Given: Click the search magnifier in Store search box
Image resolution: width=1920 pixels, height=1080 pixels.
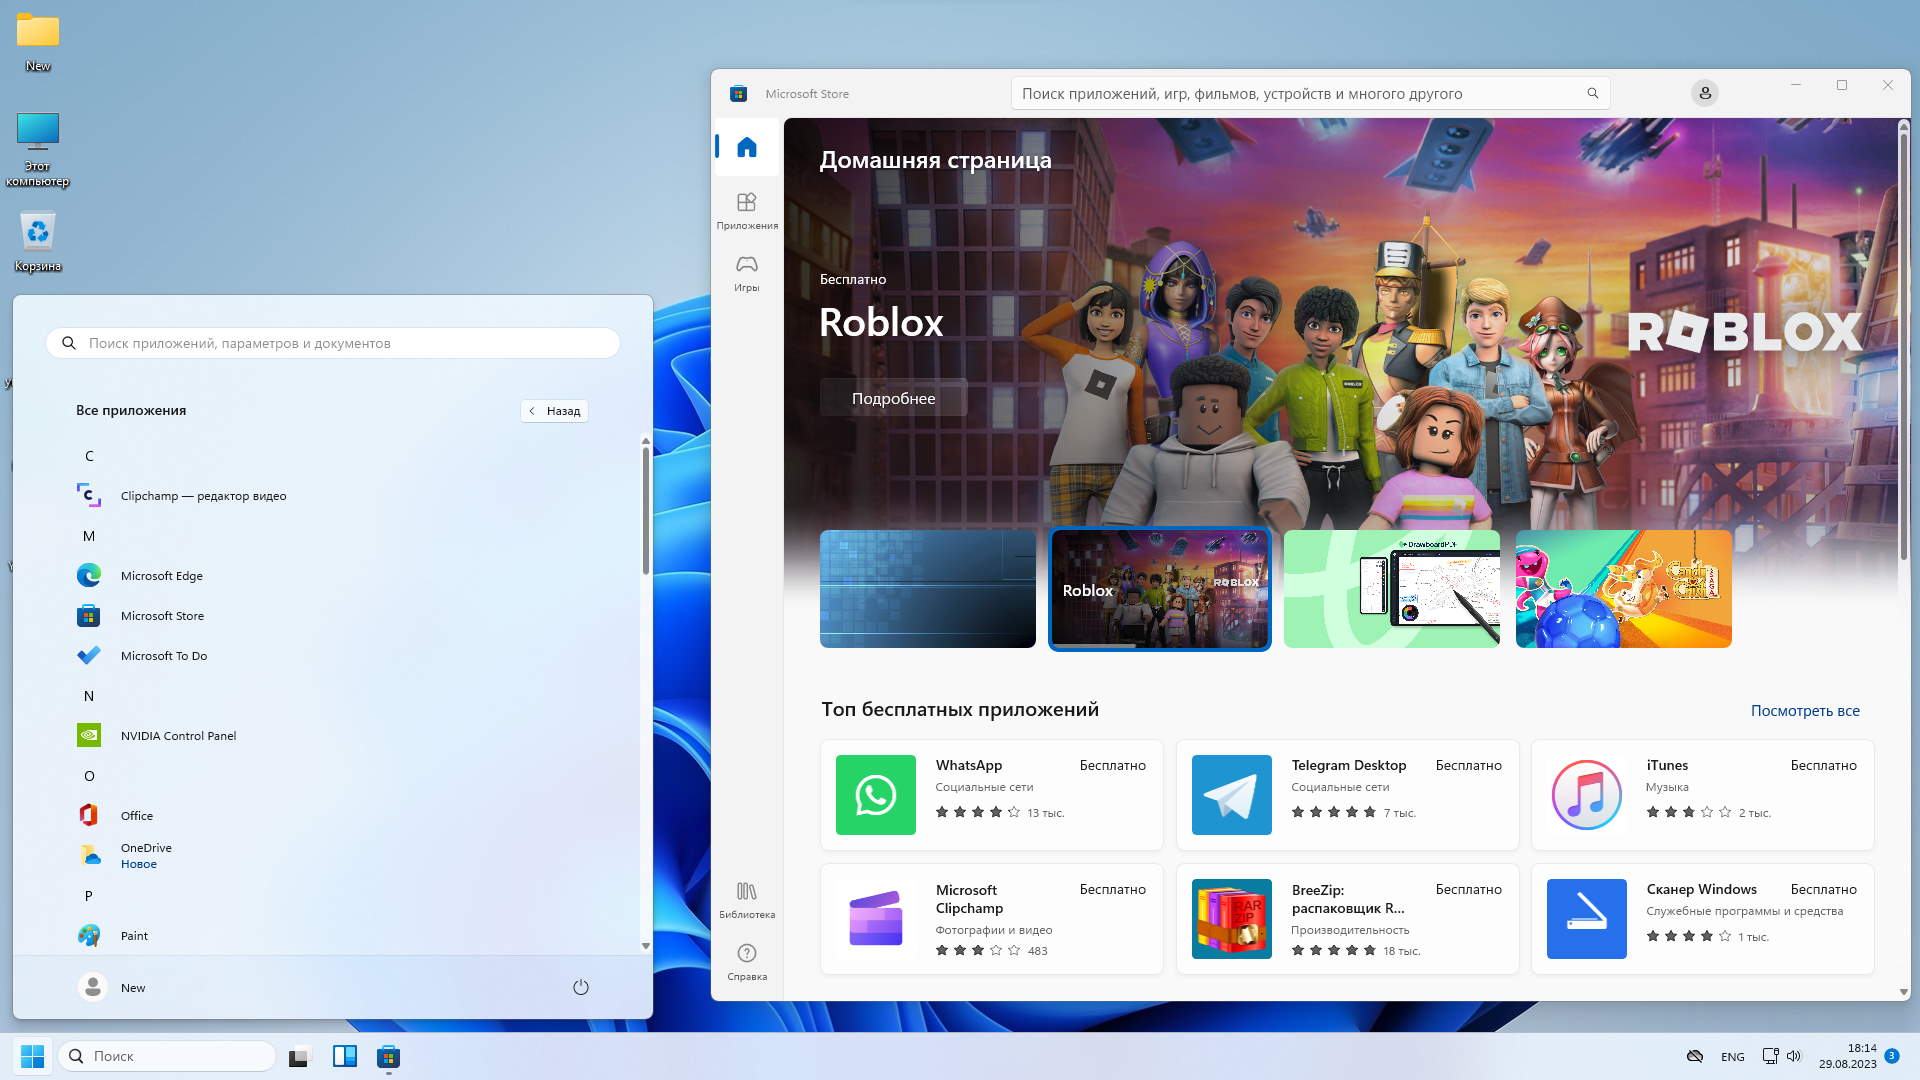Looking at the screenshot, I should (x=1592, y=93).
